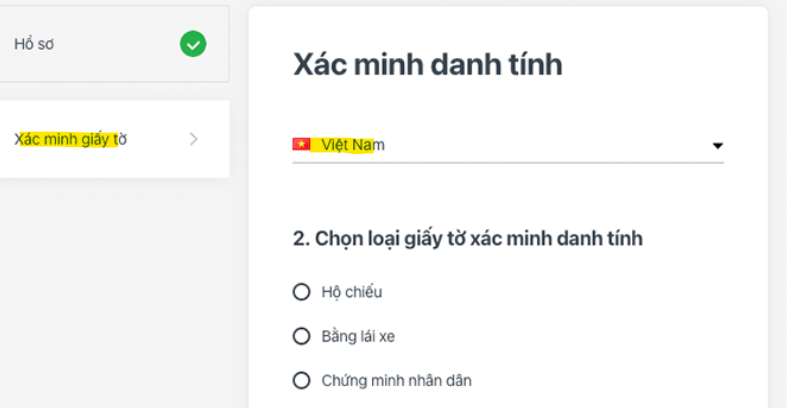
Task: Click the chevron arrow next to Xác minh giấy tờ
Action: [194, 139]
